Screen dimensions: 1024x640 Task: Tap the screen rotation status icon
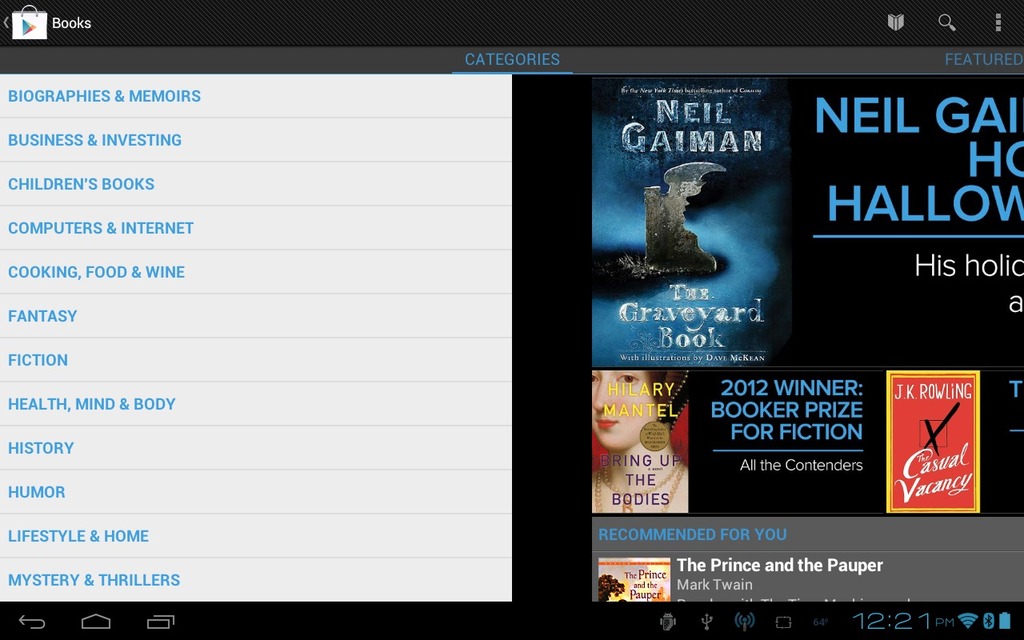[x=783, y=622]
